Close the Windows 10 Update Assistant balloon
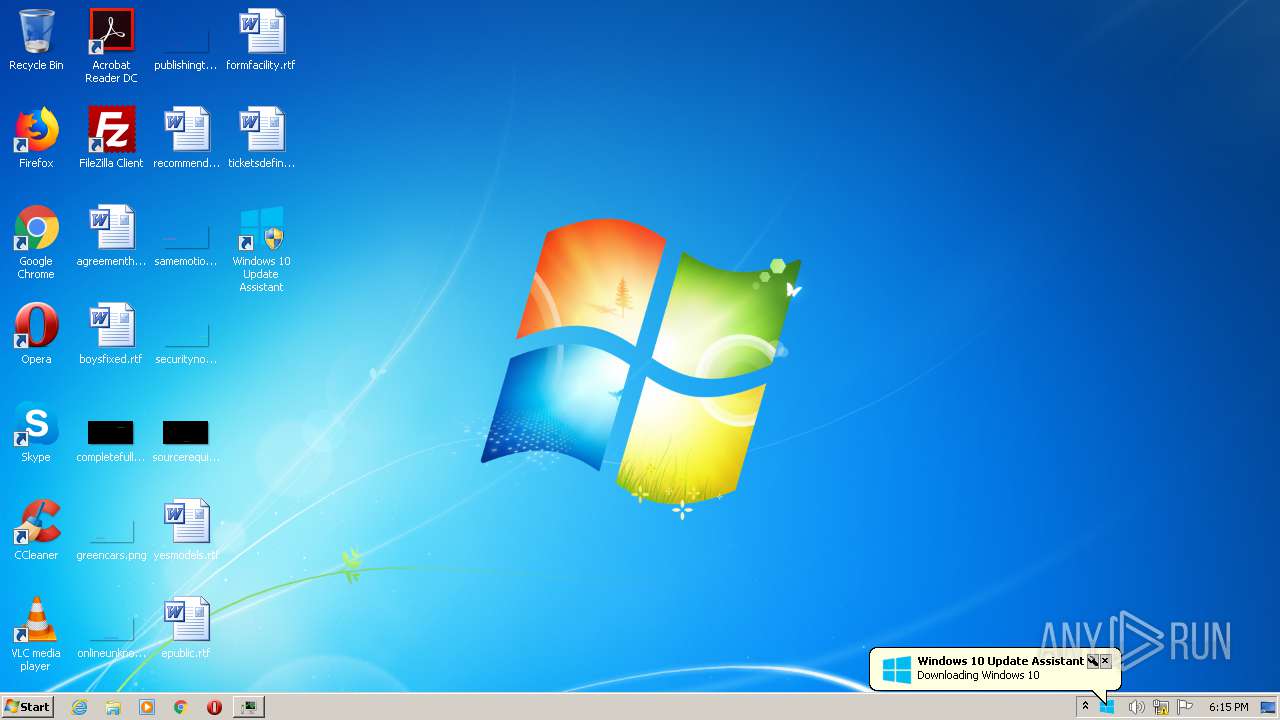 tap(1105, 661)
